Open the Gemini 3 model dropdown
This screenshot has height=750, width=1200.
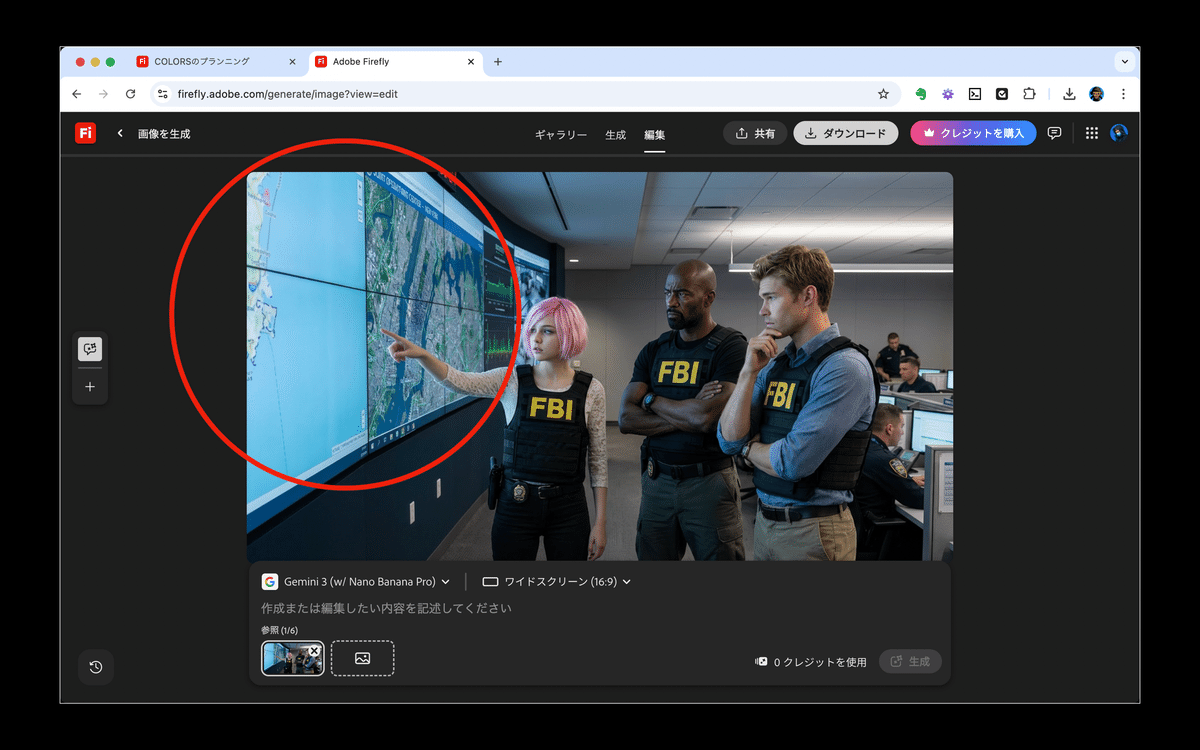(x=356, y=582)
